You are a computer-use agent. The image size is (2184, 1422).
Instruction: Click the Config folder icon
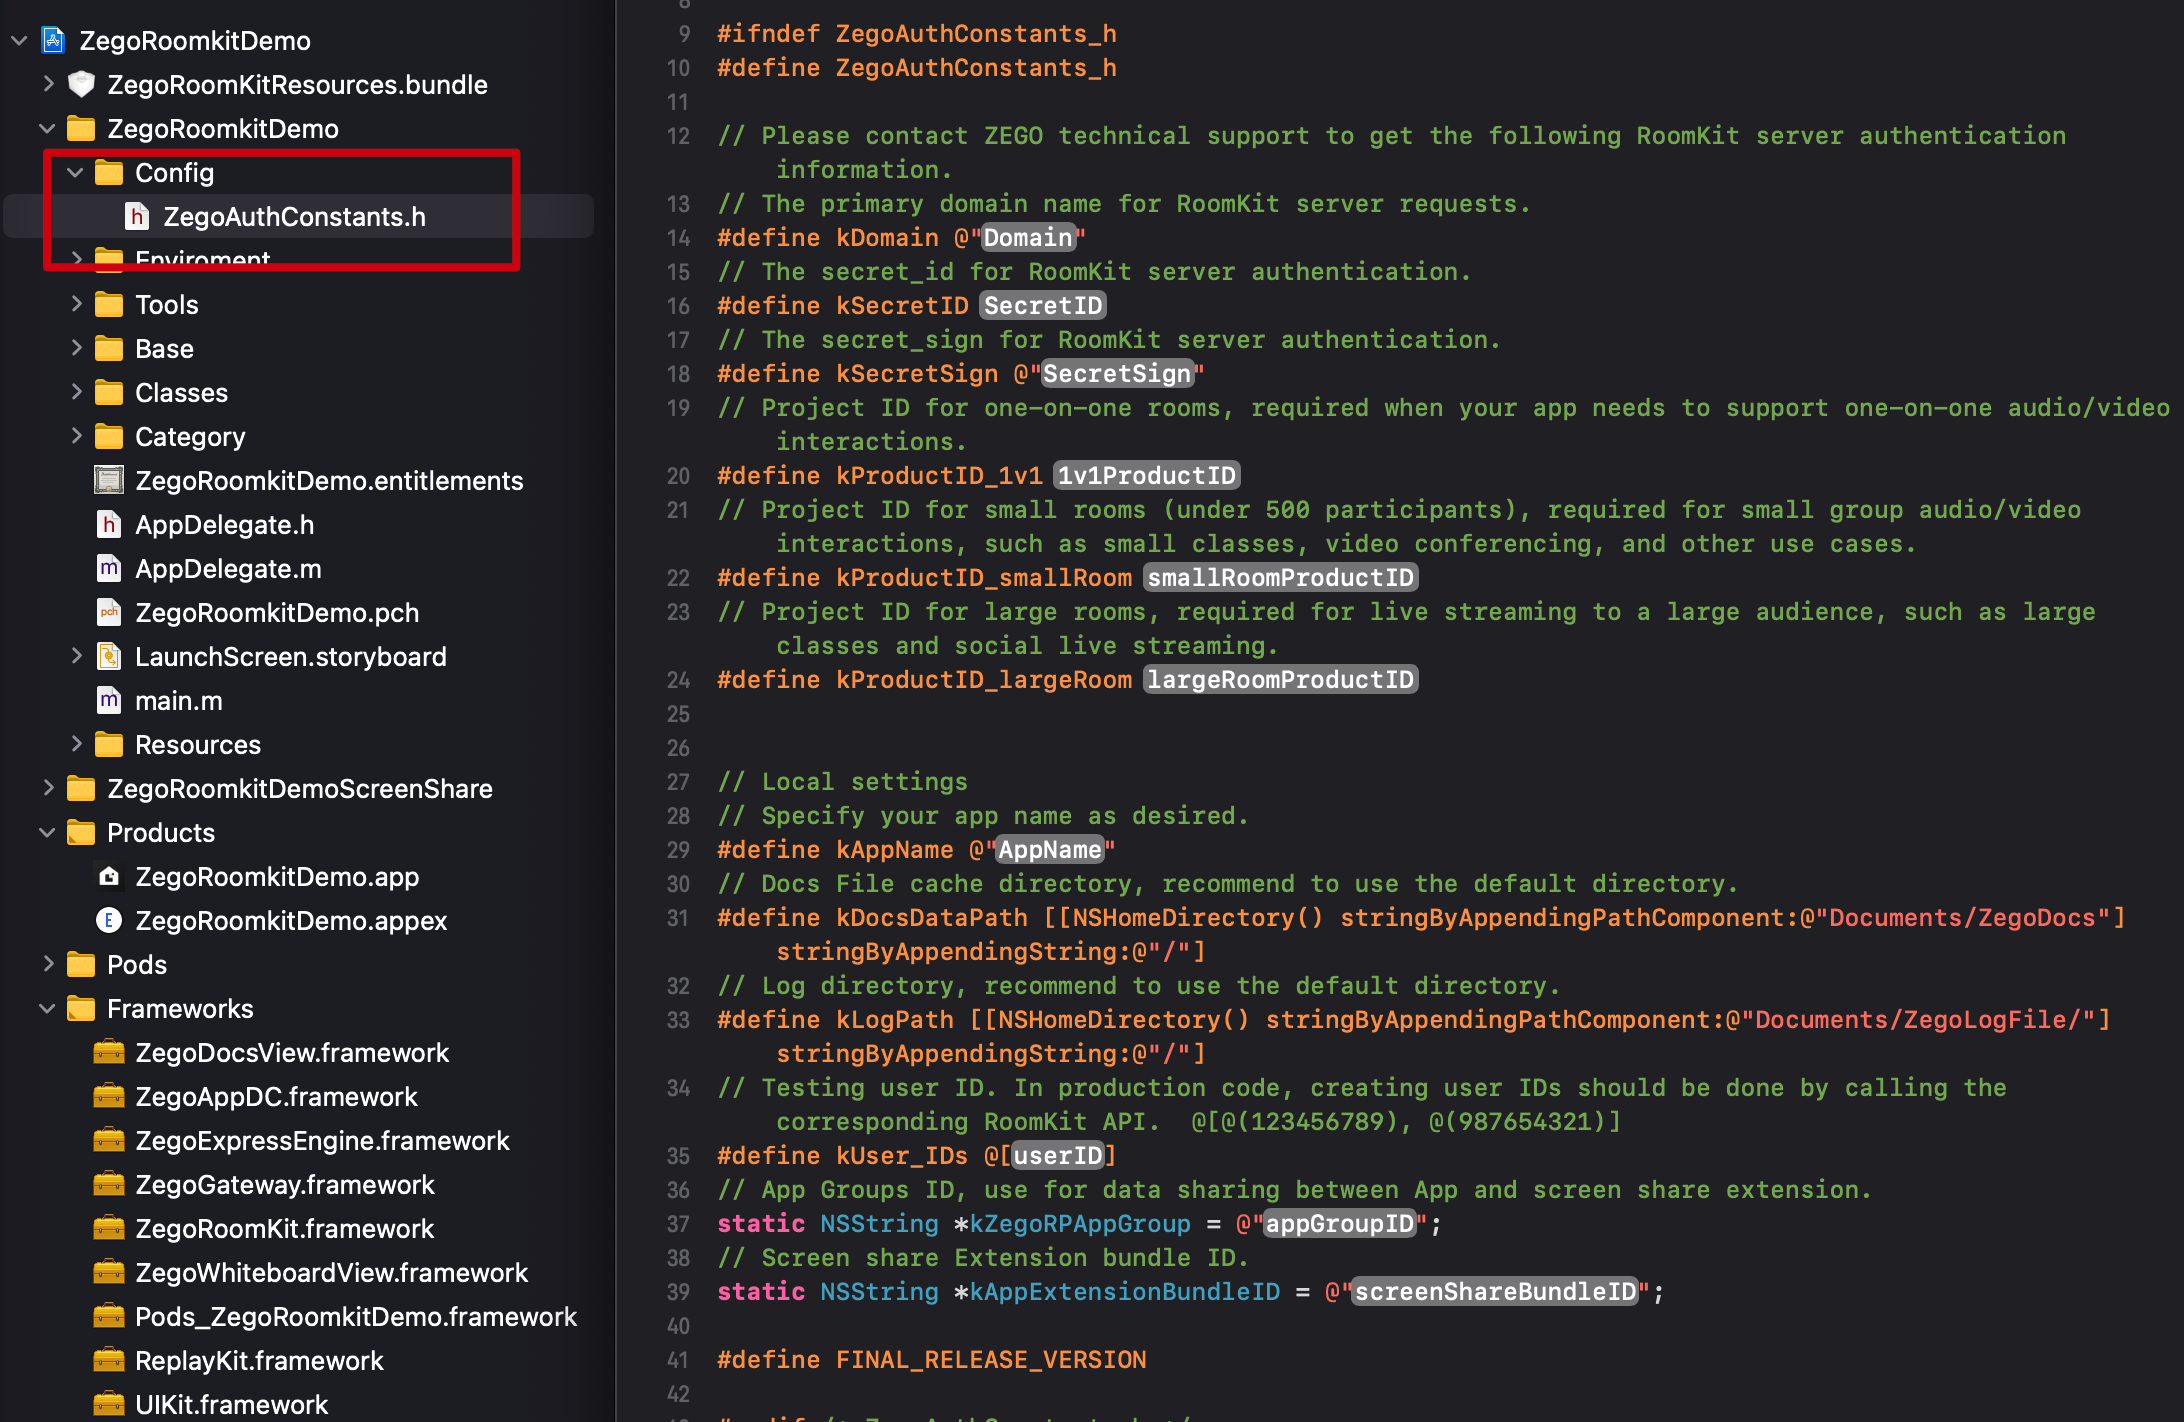click(109, 173)
